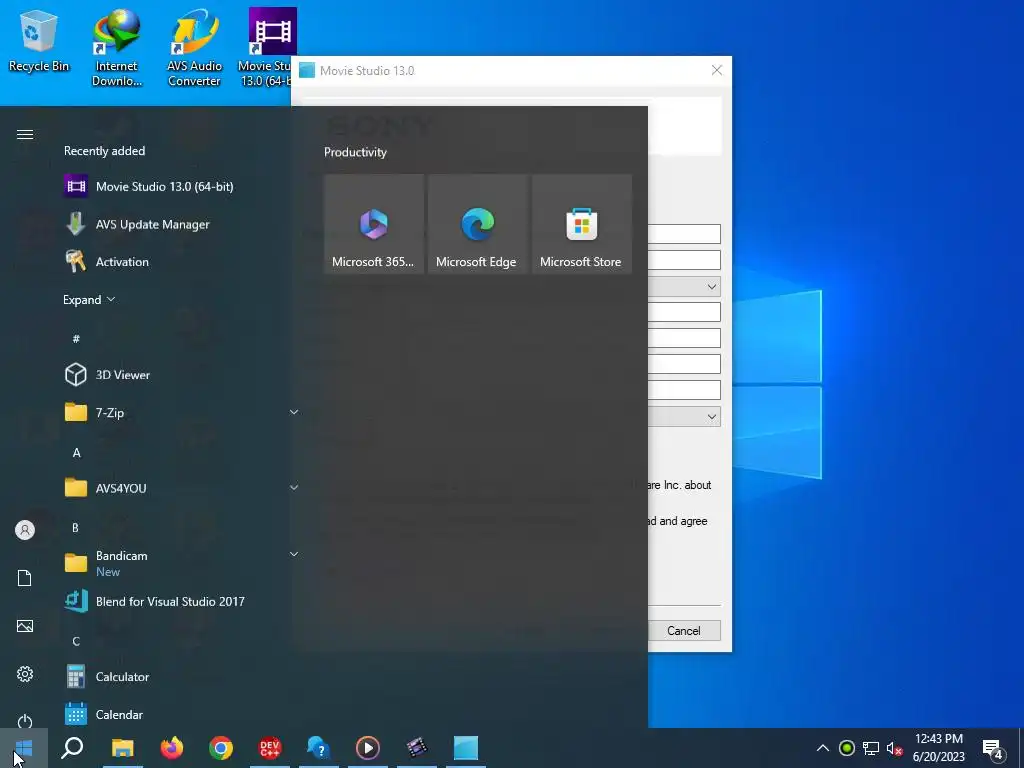Open taskbar Search
This screenshot has height=768, width=1024.
coord(72,748)
